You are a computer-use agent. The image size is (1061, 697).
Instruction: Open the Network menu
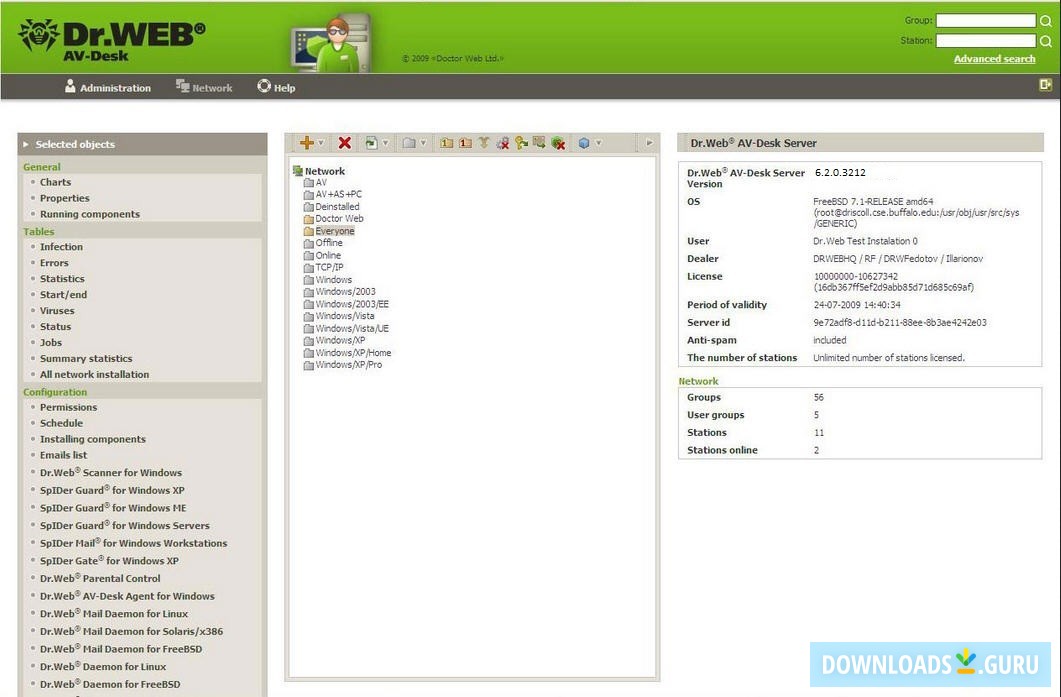204,87
